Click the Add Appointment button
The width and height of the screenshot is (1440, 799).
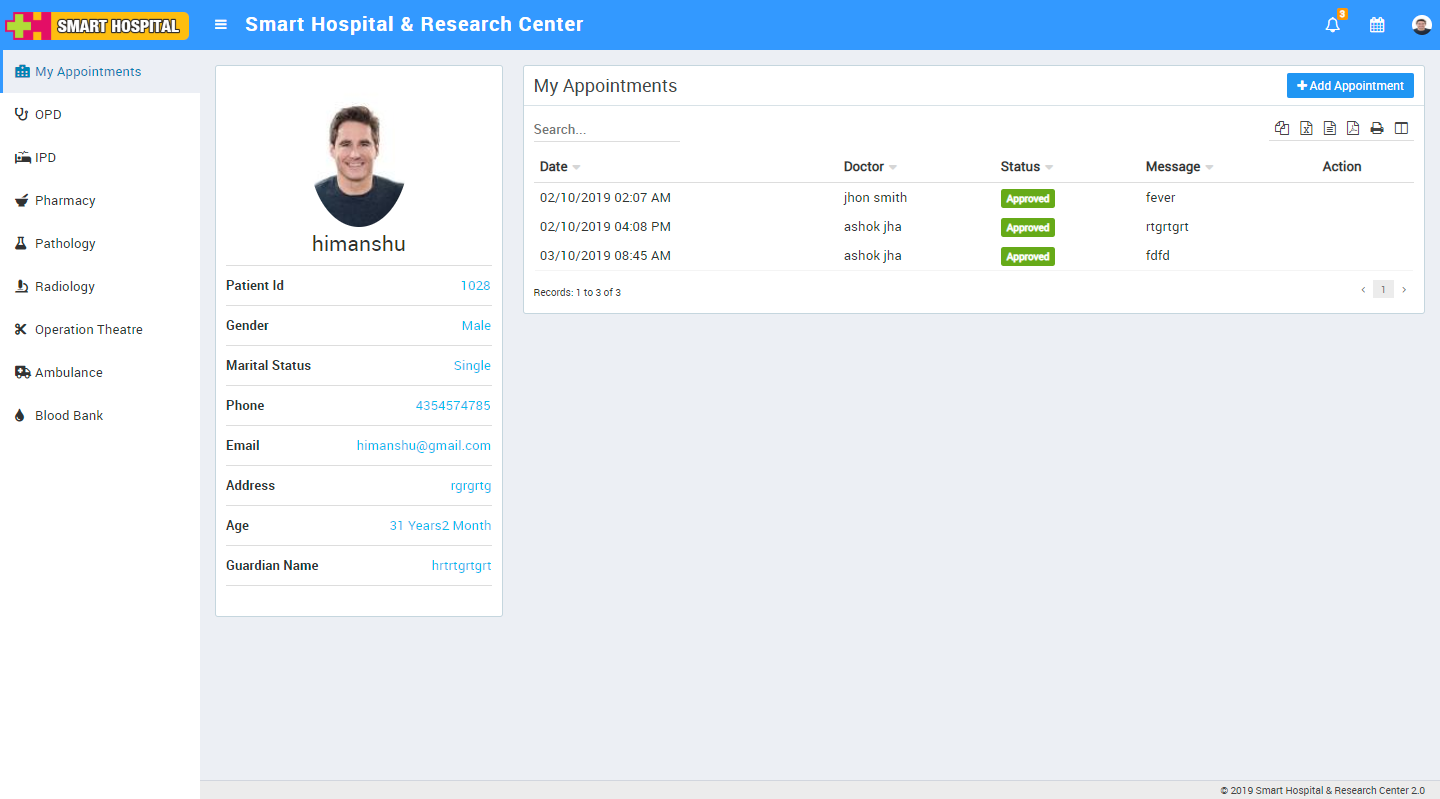coord(1350,86)
